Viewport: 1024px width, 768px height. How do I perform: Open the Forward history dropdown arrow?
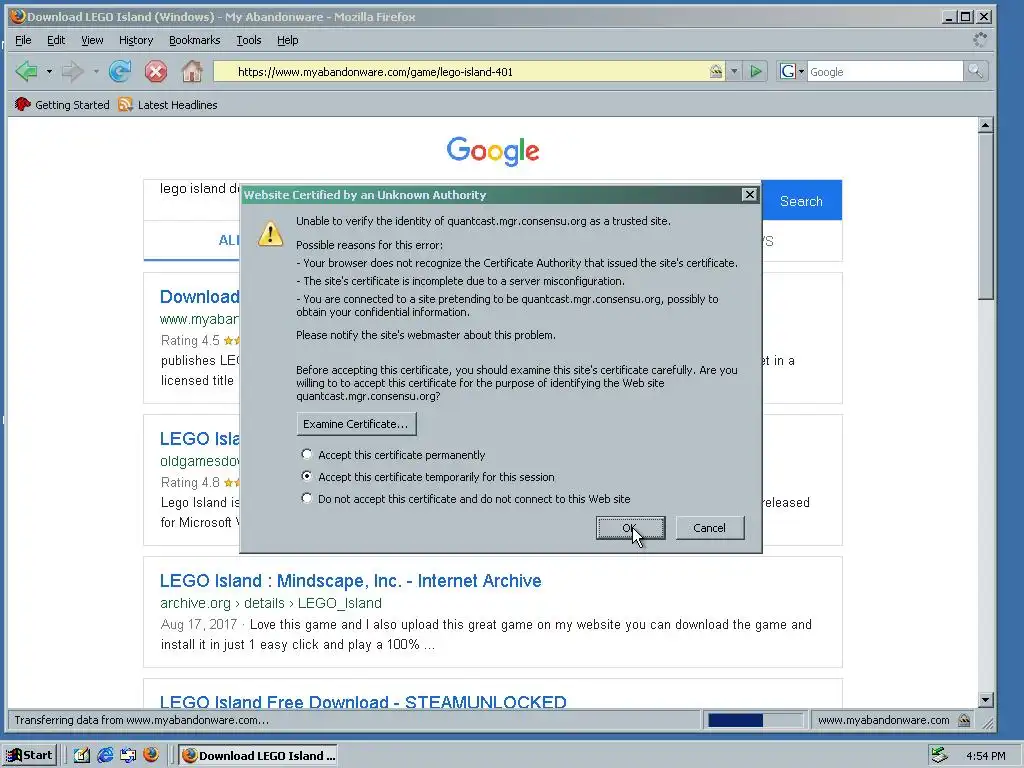[x=96, y=72]
